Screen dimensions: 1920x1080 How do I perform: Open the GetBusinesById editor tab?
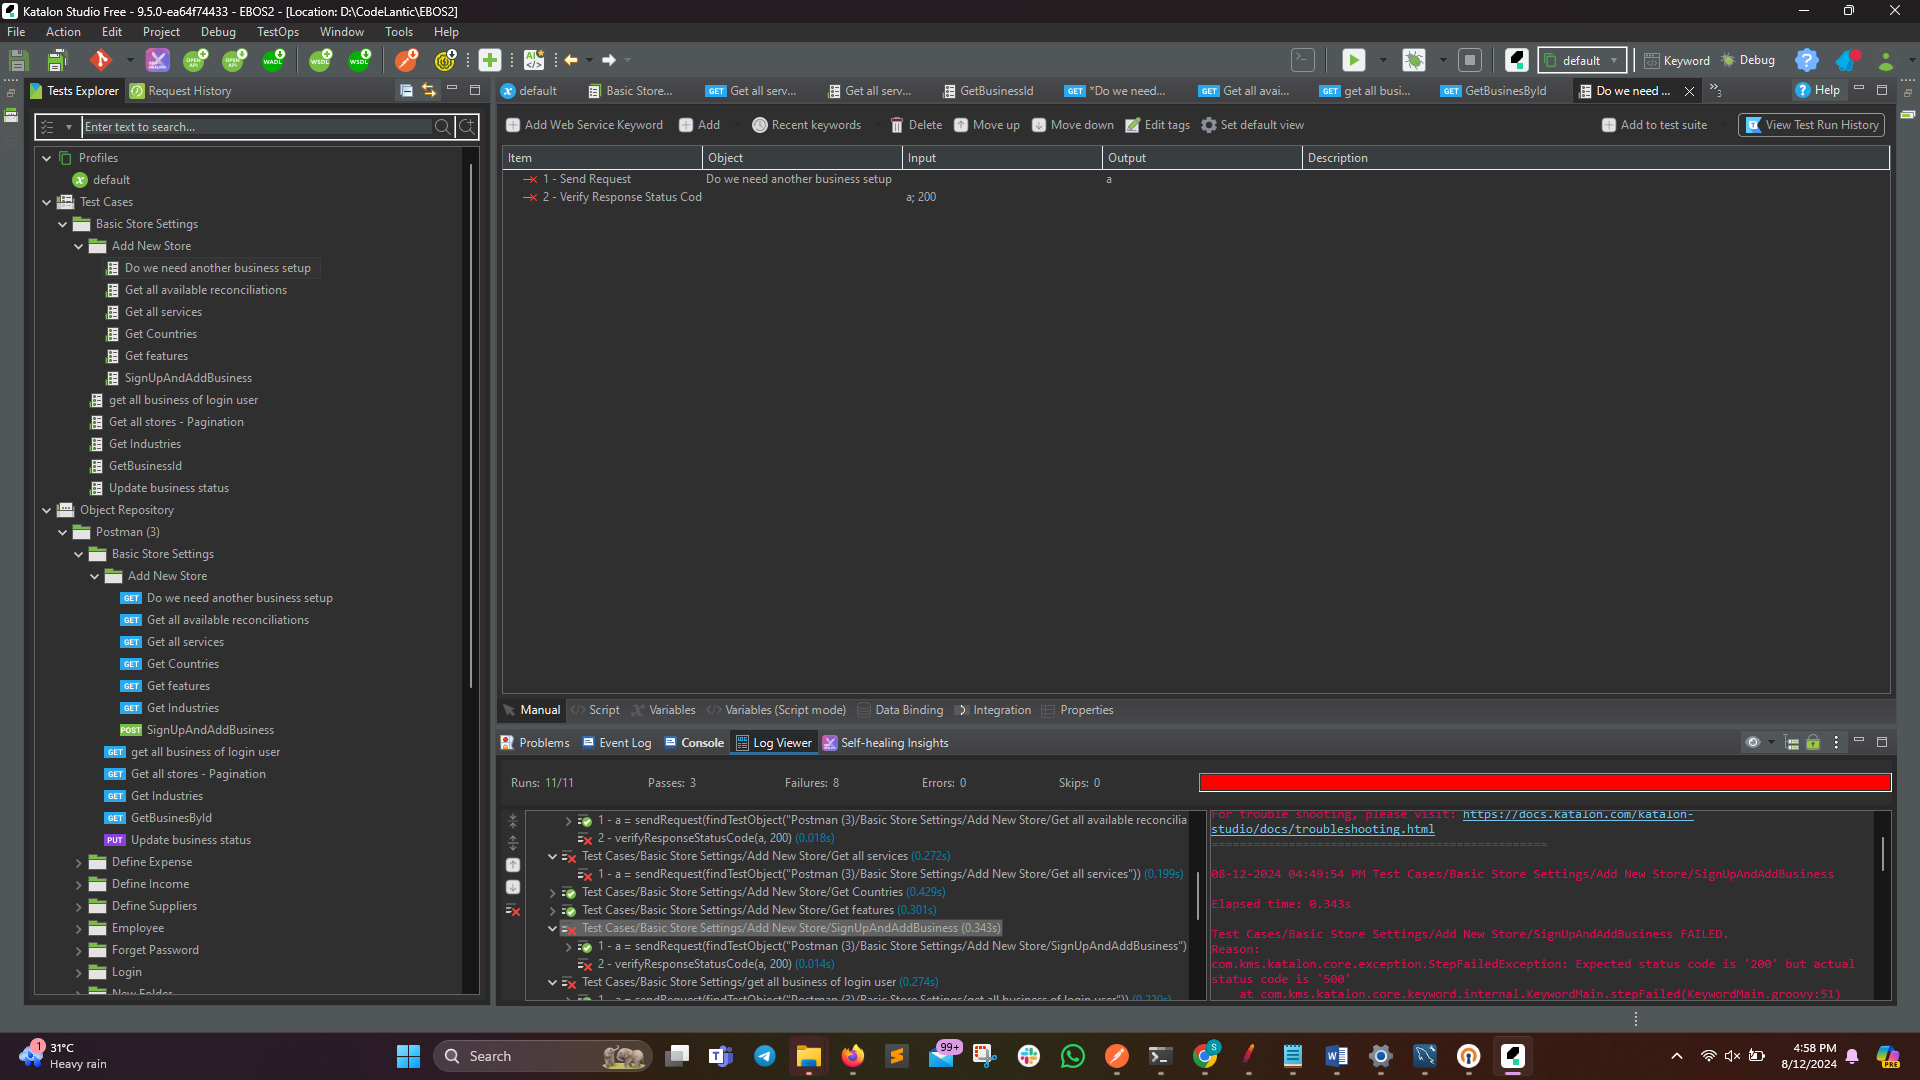[x=1494, y=91]
